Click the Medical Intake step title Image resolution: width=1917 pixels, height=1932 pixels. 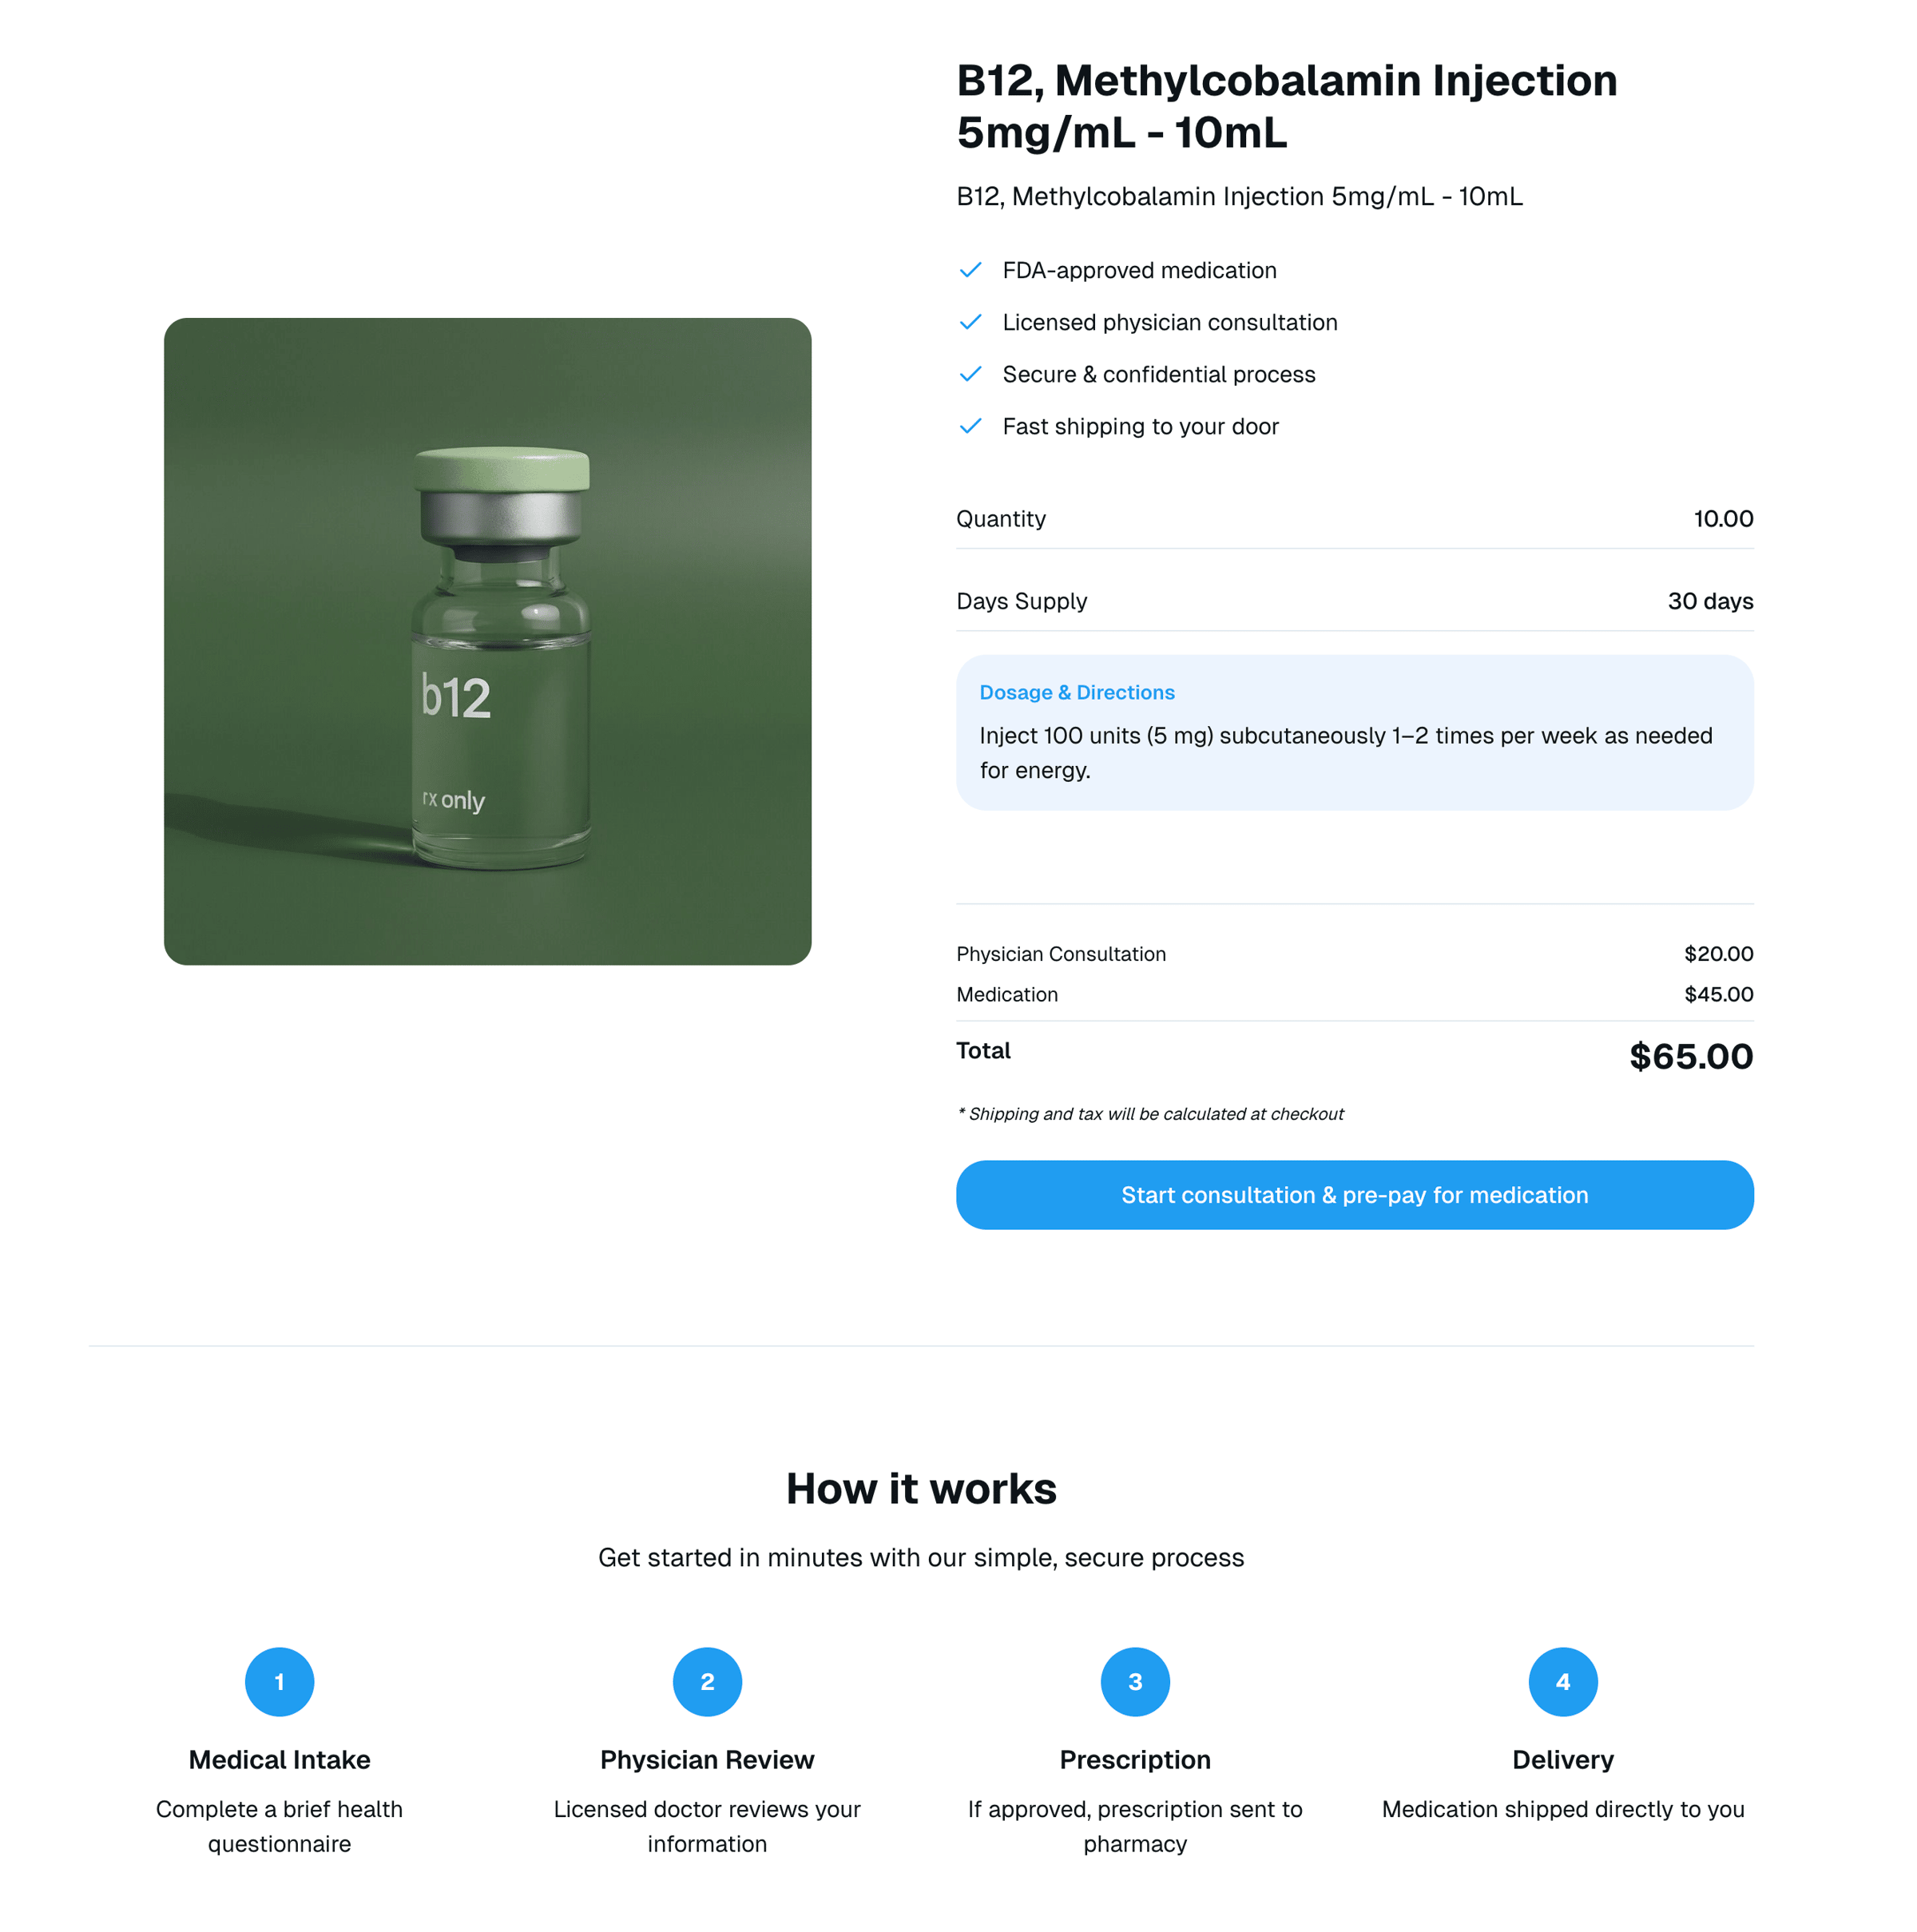coord(279,1760)
